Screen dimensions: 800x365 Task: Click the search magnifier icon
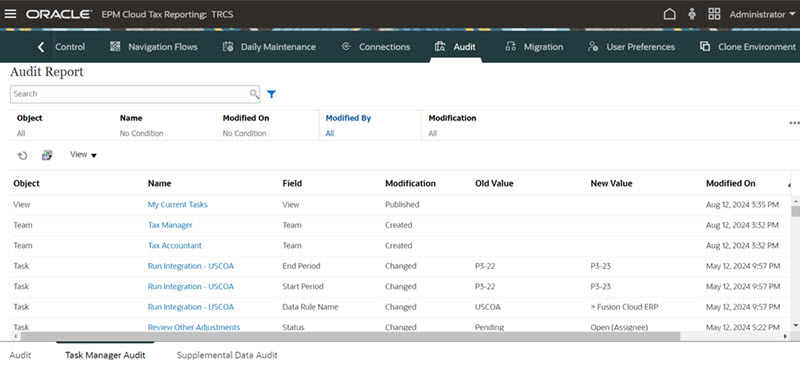[254, 94]
